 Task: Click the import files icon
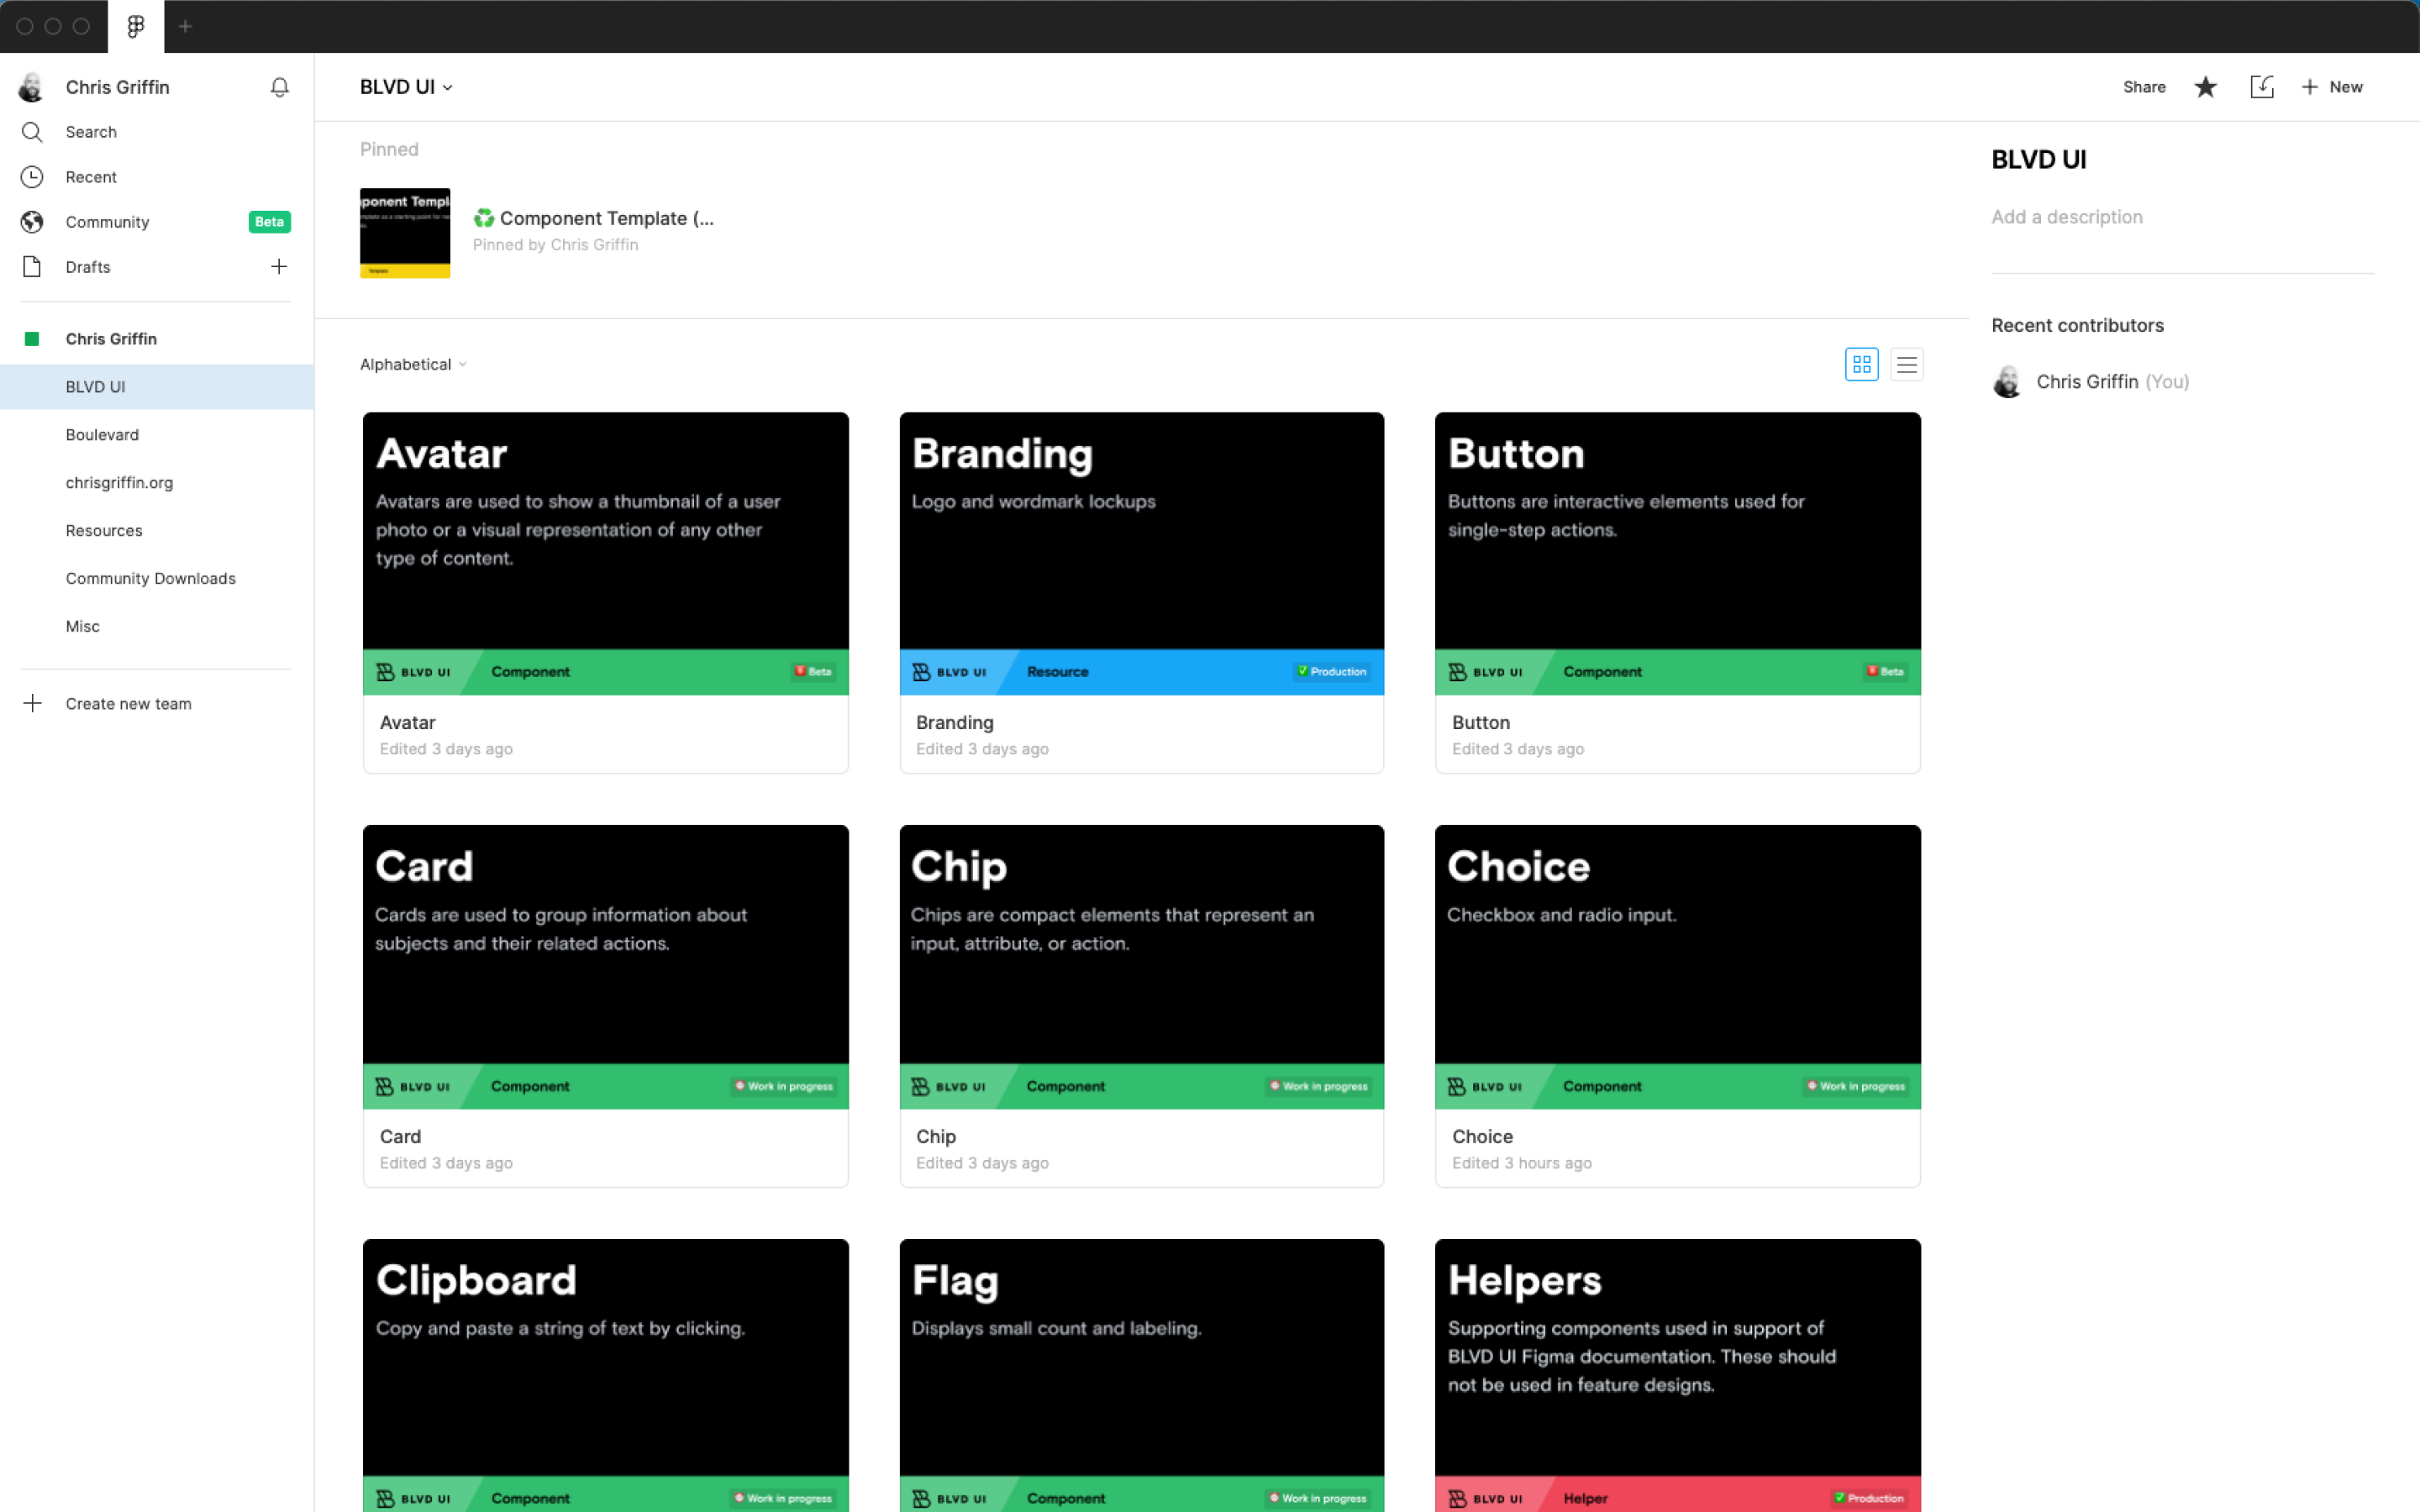(2262, 87)
